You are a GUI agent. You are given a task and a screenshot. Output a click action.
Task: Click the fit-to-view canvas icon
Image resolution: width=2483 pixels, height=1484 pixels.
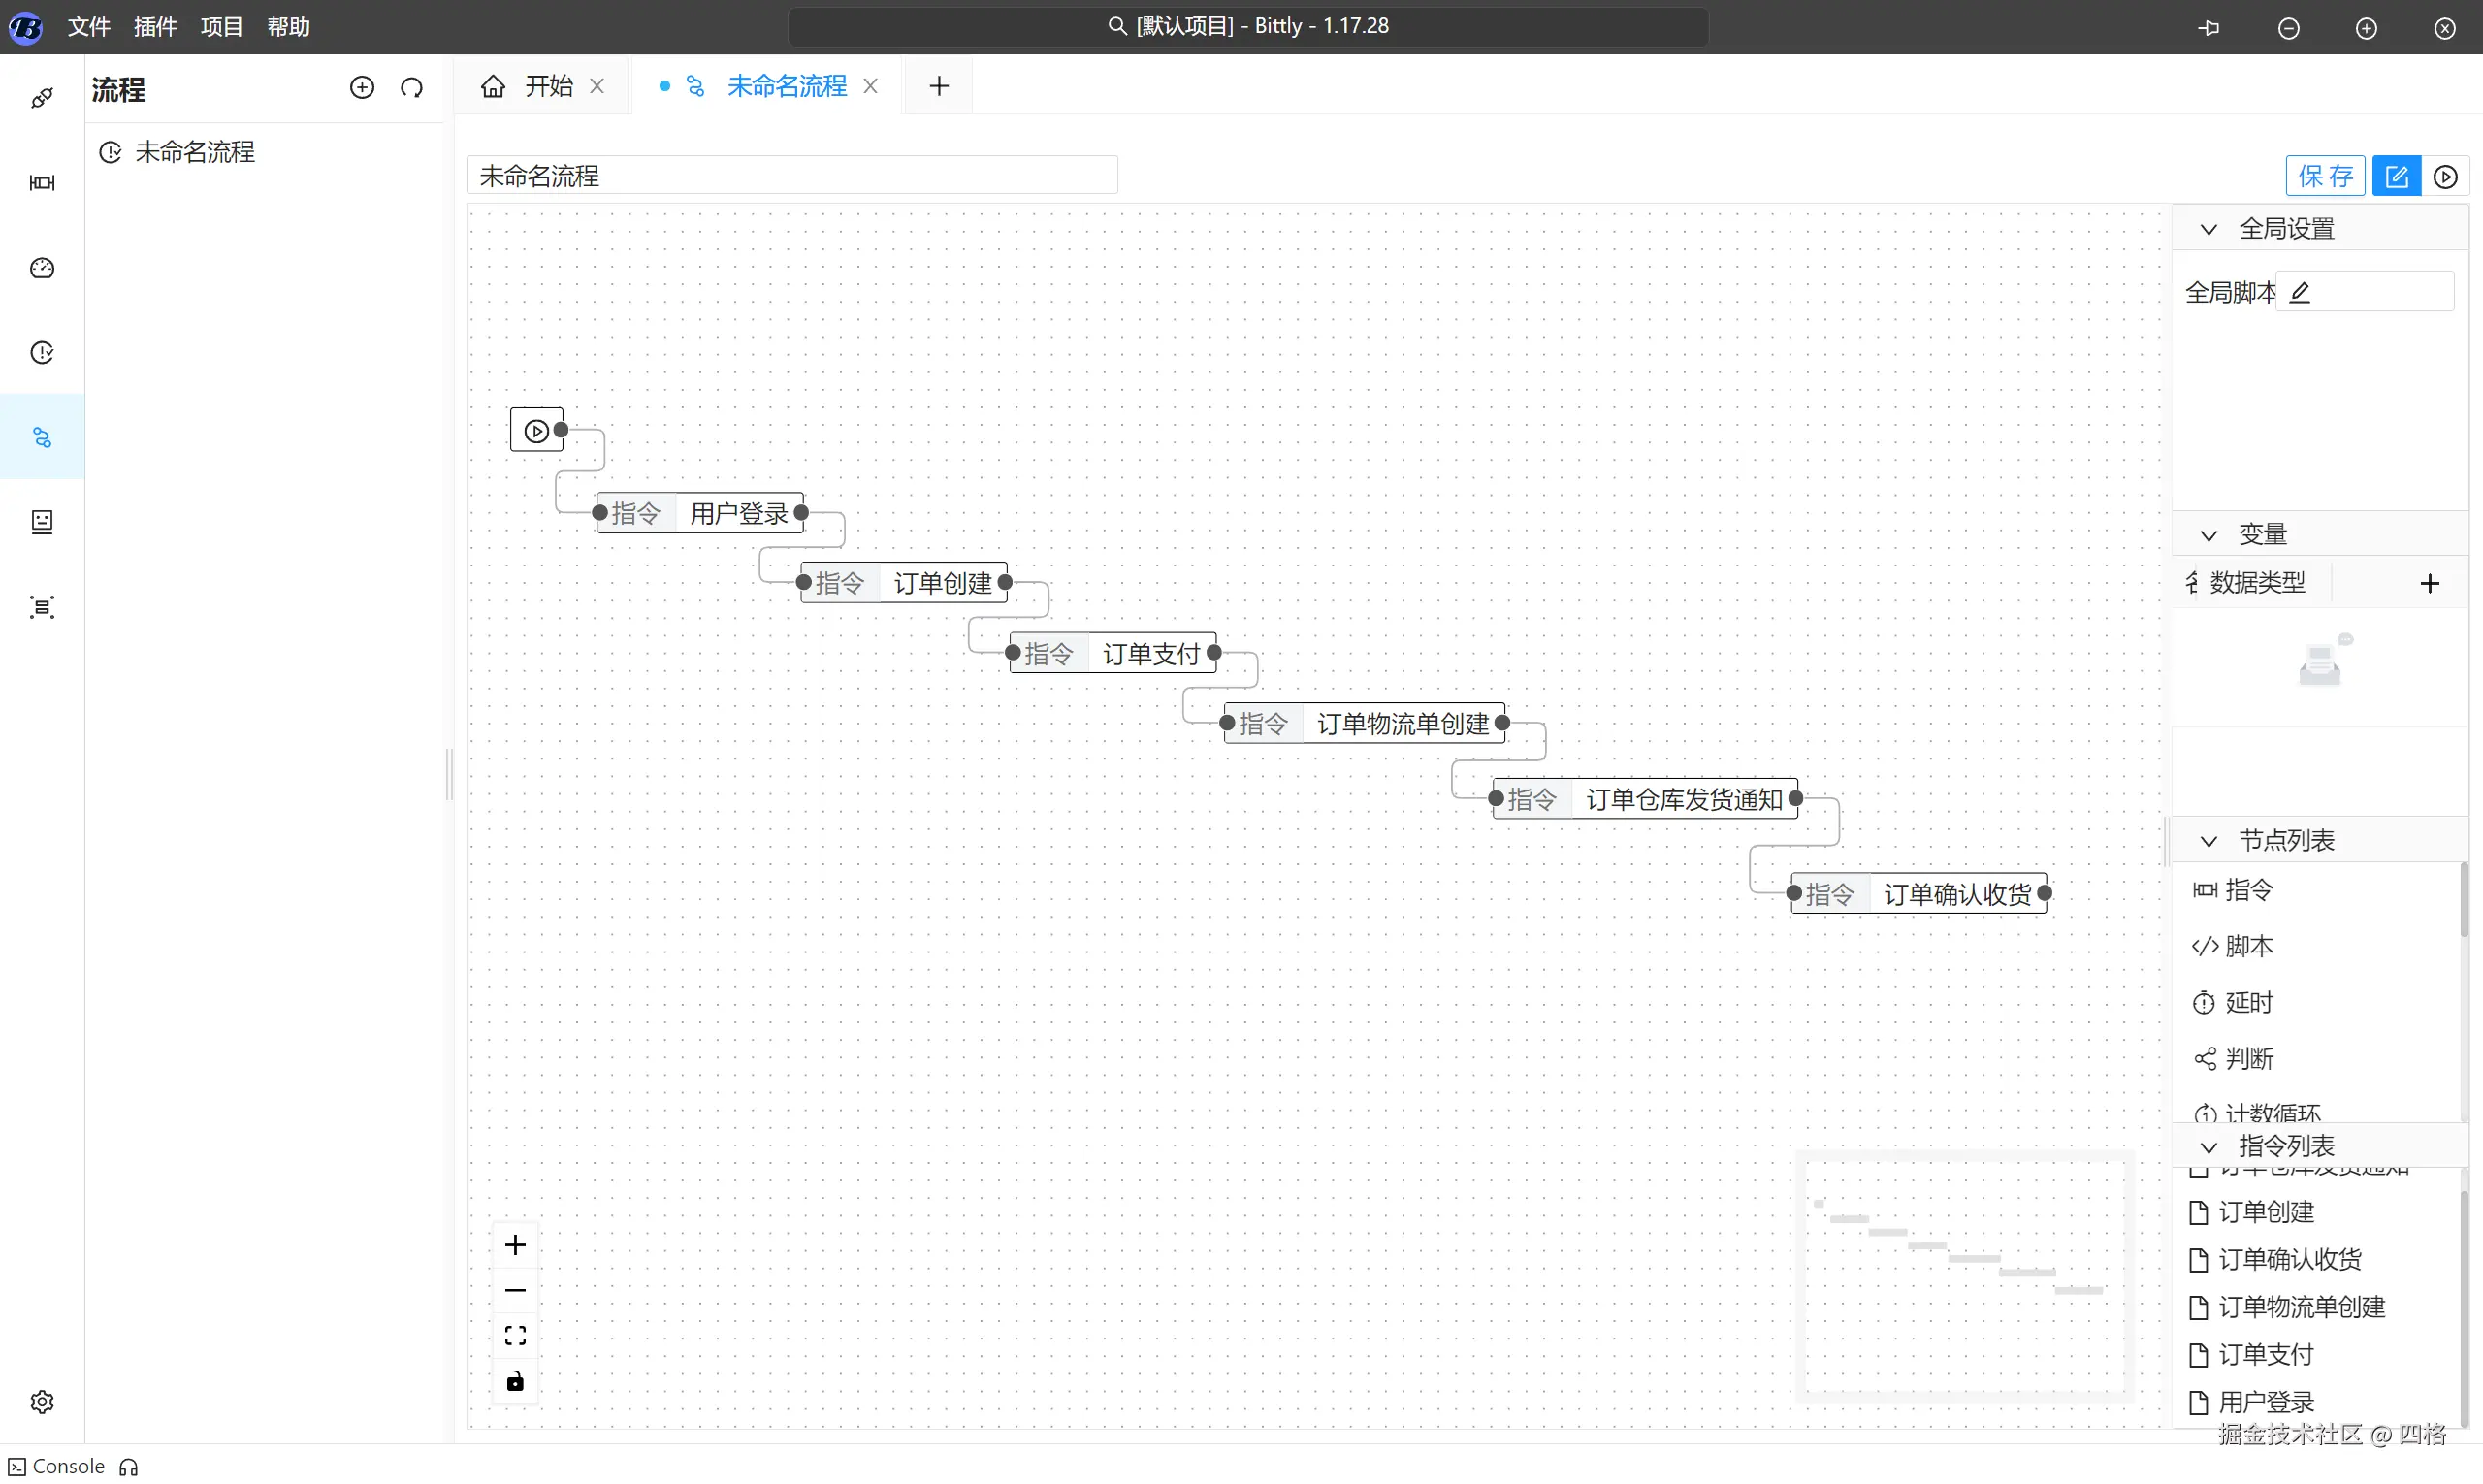click(515, 1336)
